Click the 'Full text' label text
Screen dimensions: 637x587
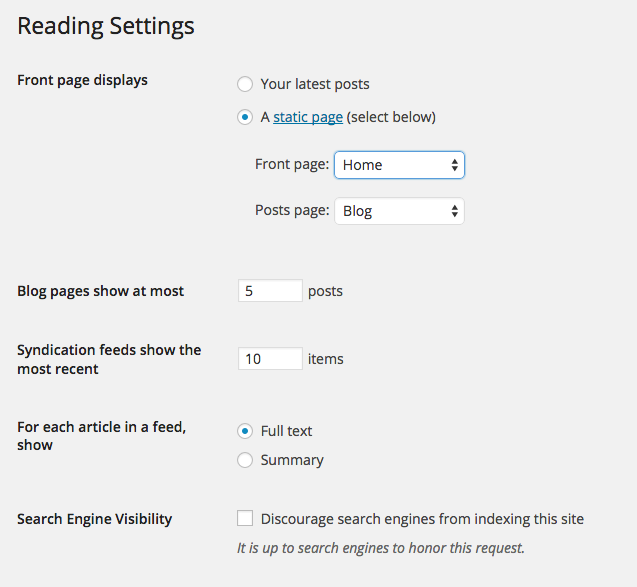tap(286, 431)
